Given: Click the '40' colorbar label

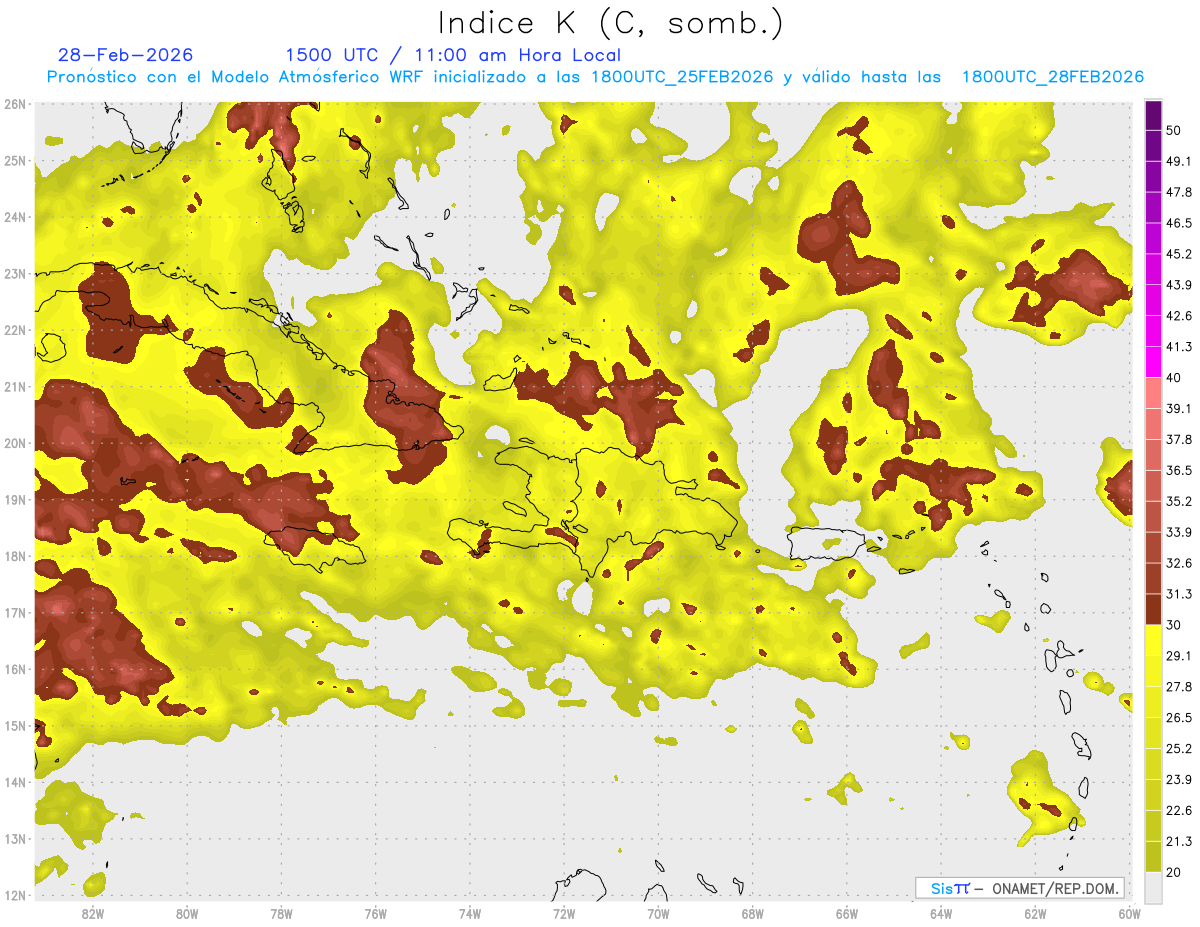Looking at the screenshot, I should (1174, 378).
